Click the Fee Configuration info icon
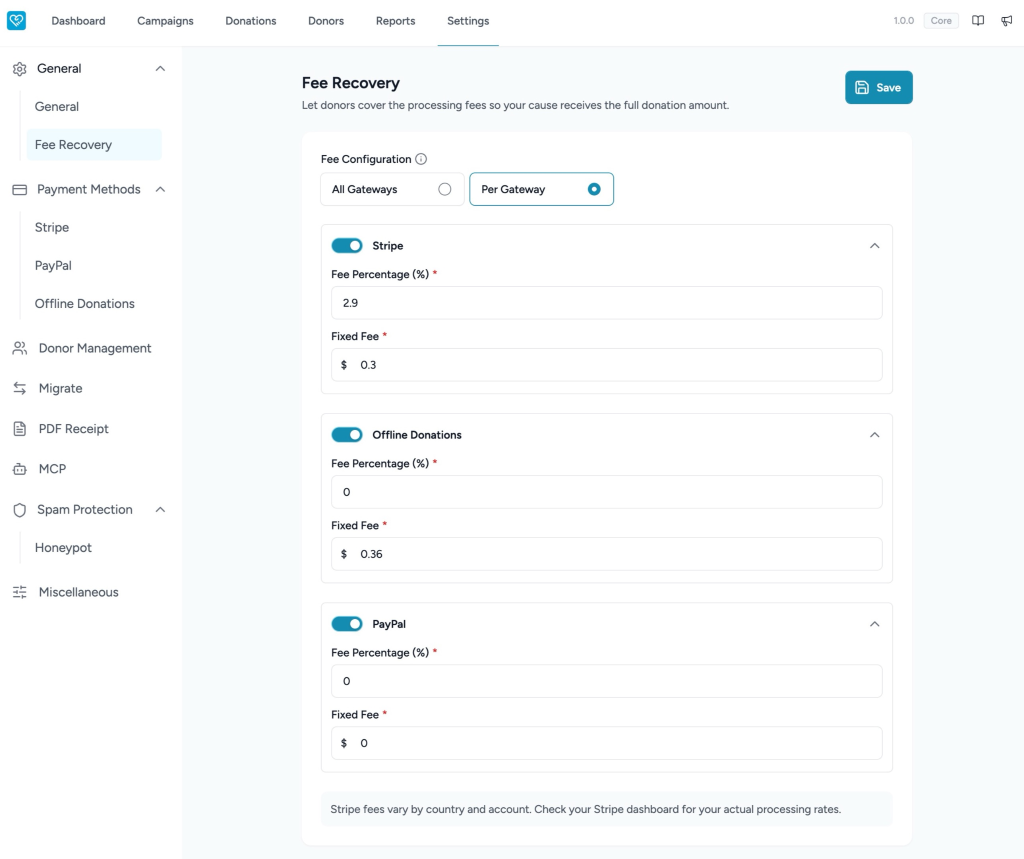Viewport: 1024px width, 859px height. [x=421, y=159]
